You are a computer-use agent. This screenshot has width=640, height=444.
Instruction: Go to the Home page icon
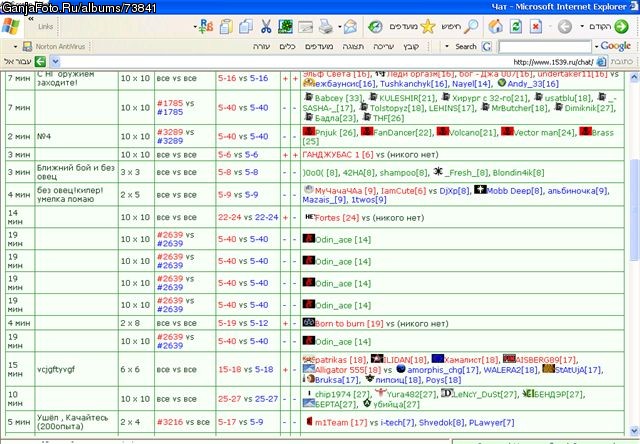(x=496, y=27)
